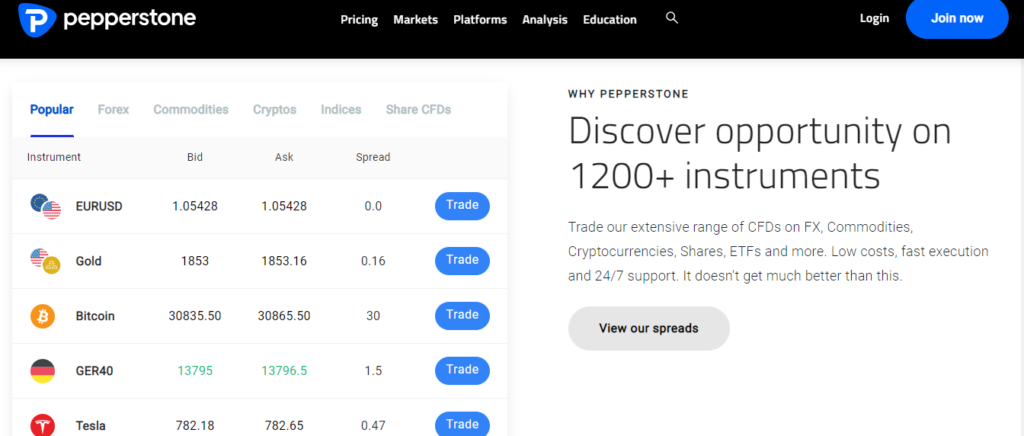Click the GER40 bid value 13795
Screen dimensions: 1024x436
click(195, 371)
